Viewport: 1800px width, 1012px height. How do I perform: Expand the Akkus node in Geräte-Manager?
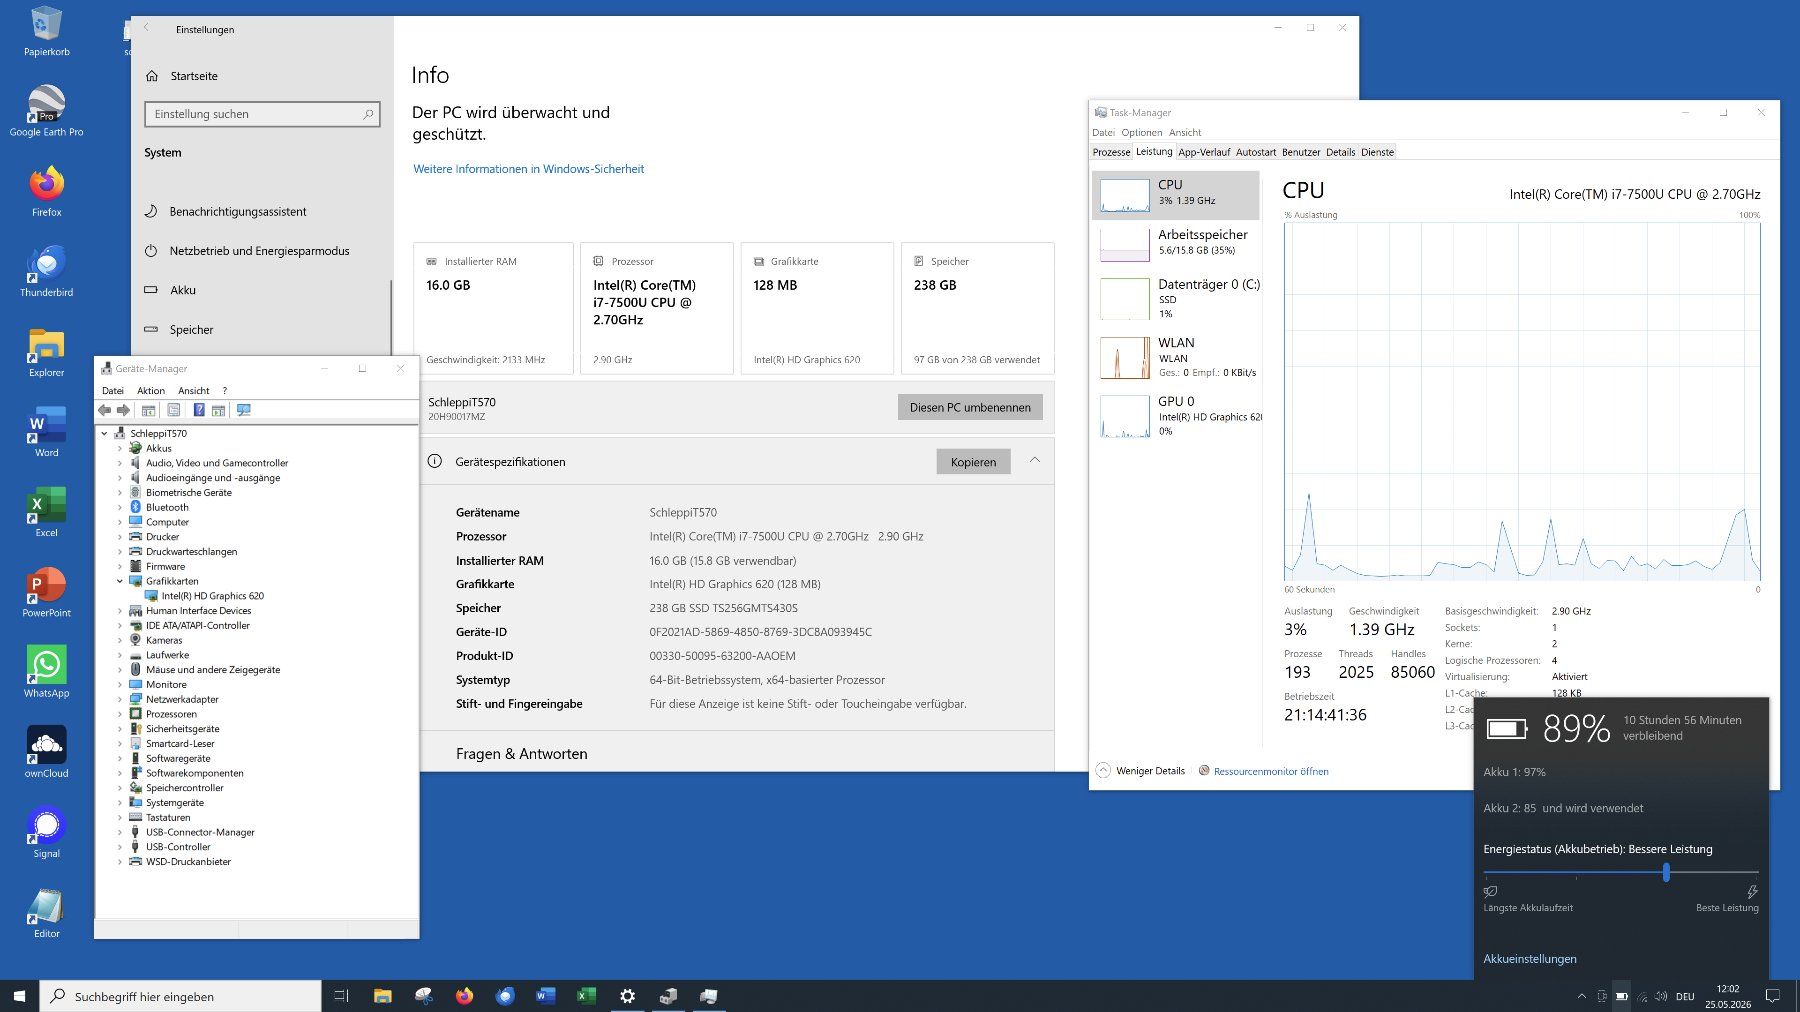tap(120, 448)
